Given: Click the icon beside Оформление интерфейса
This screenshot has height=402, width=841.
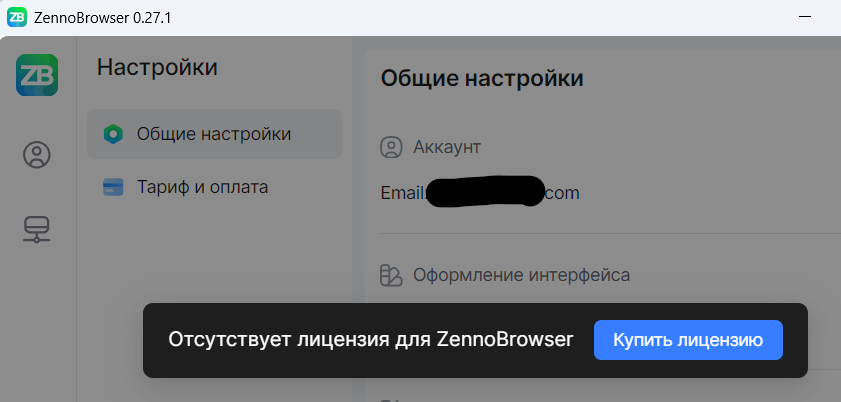Looking at the screenshot, I should 391,275.
